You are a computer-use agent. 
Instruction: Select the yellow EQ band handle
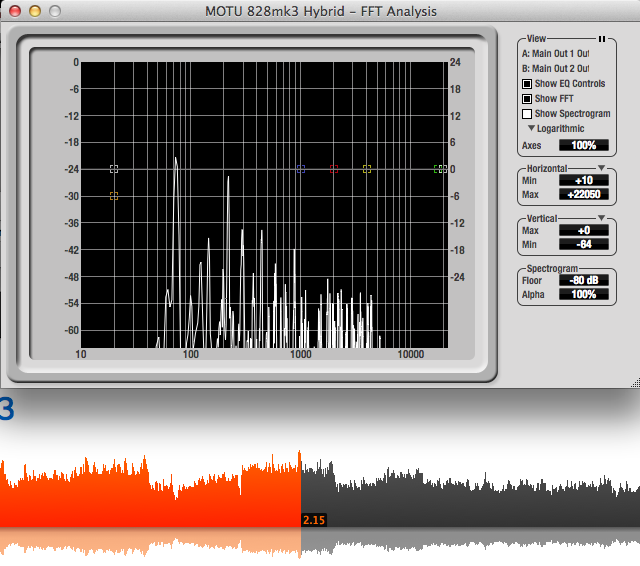(x=367, y=169)
